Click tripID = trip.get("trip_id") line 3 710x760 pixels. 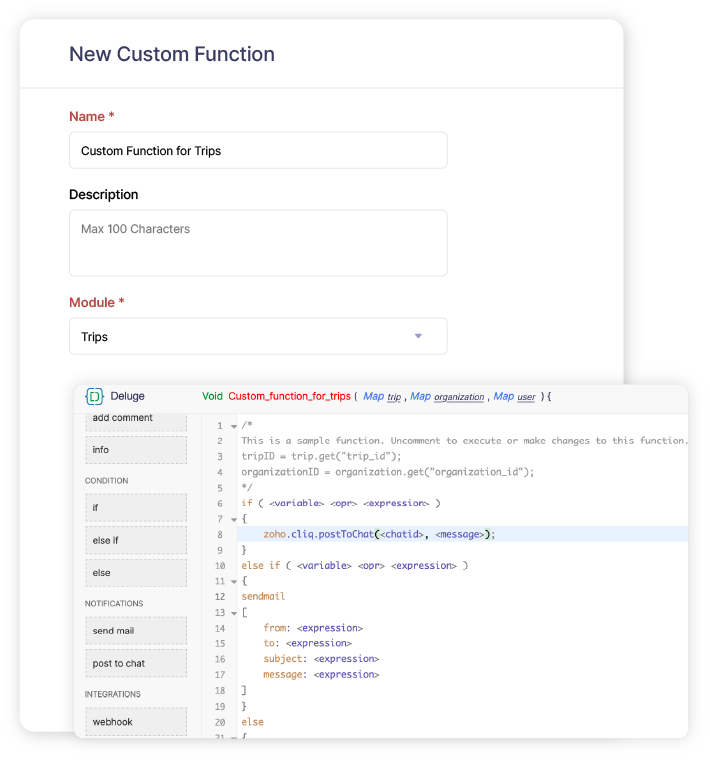point(321,456)
